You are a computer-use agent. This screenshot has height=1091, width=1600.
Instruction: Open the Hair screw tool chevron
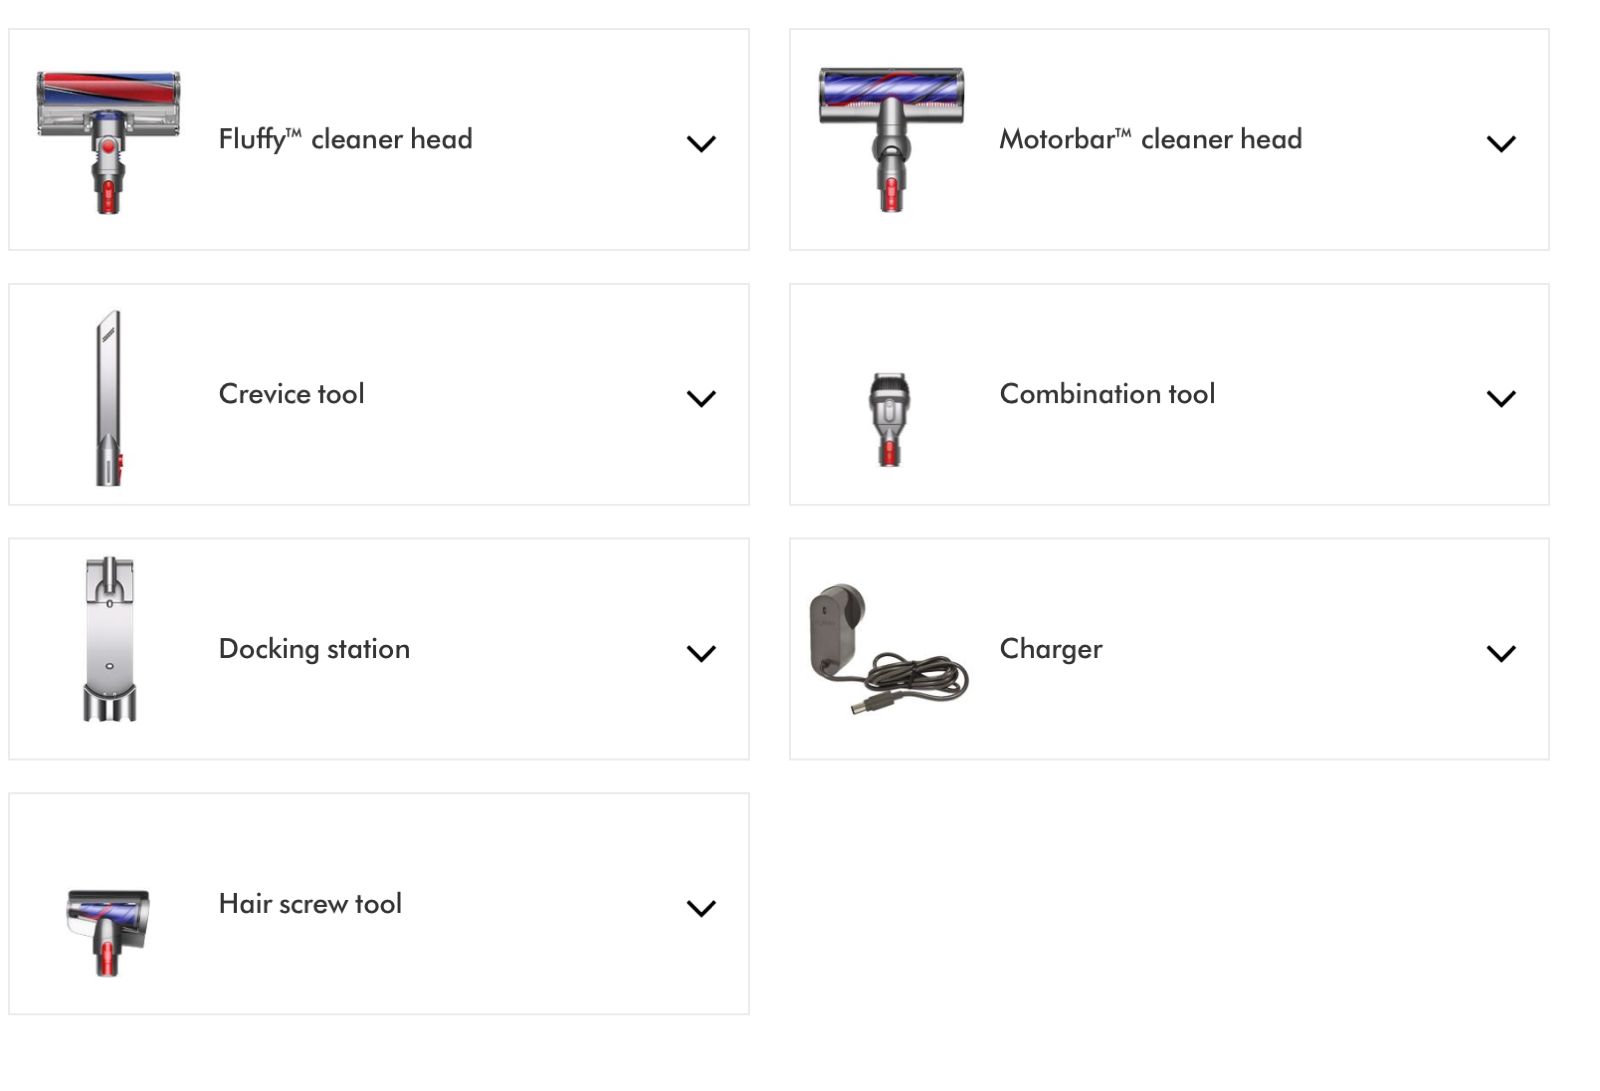tap(701, 909)
